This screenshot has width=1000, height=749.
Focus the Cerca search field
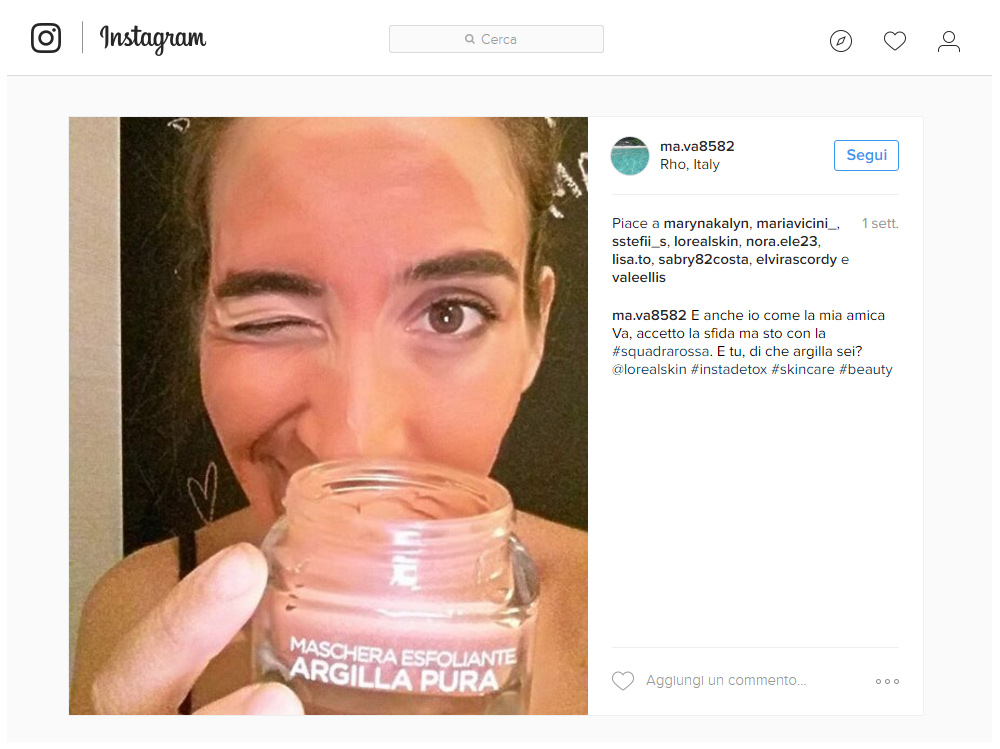pyautogui.click(x=496, y=39)
